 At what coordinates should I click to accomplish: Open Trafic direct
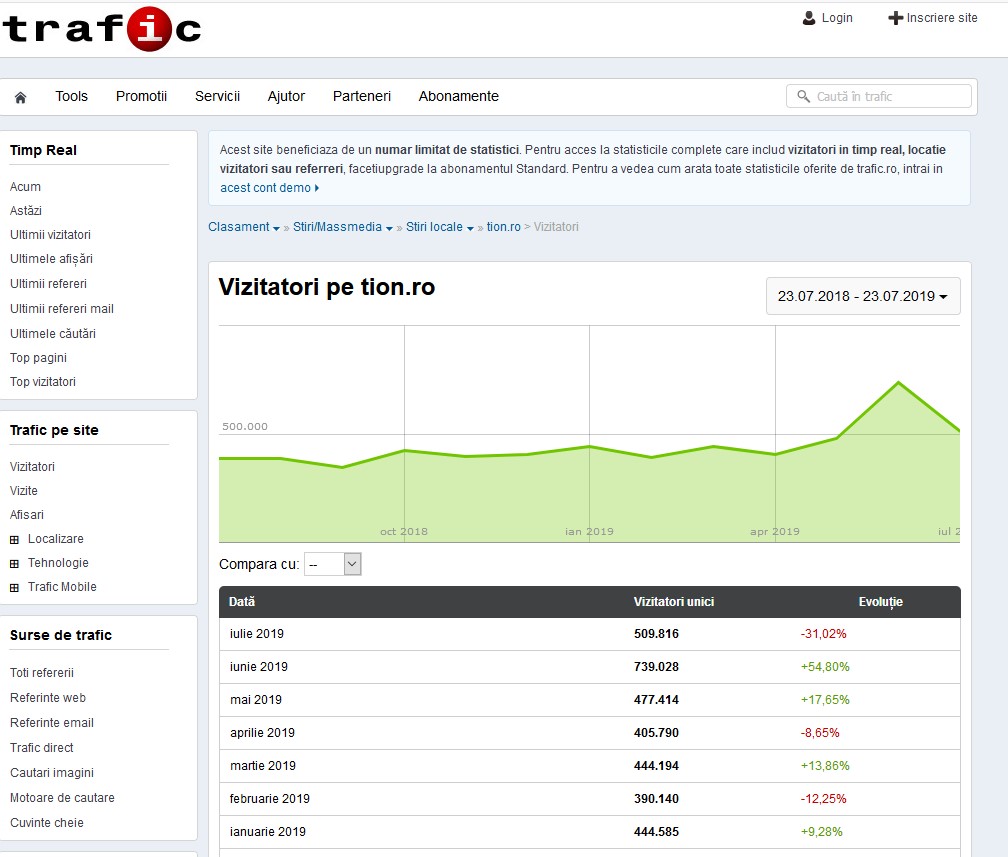click(x=42, y=748)
